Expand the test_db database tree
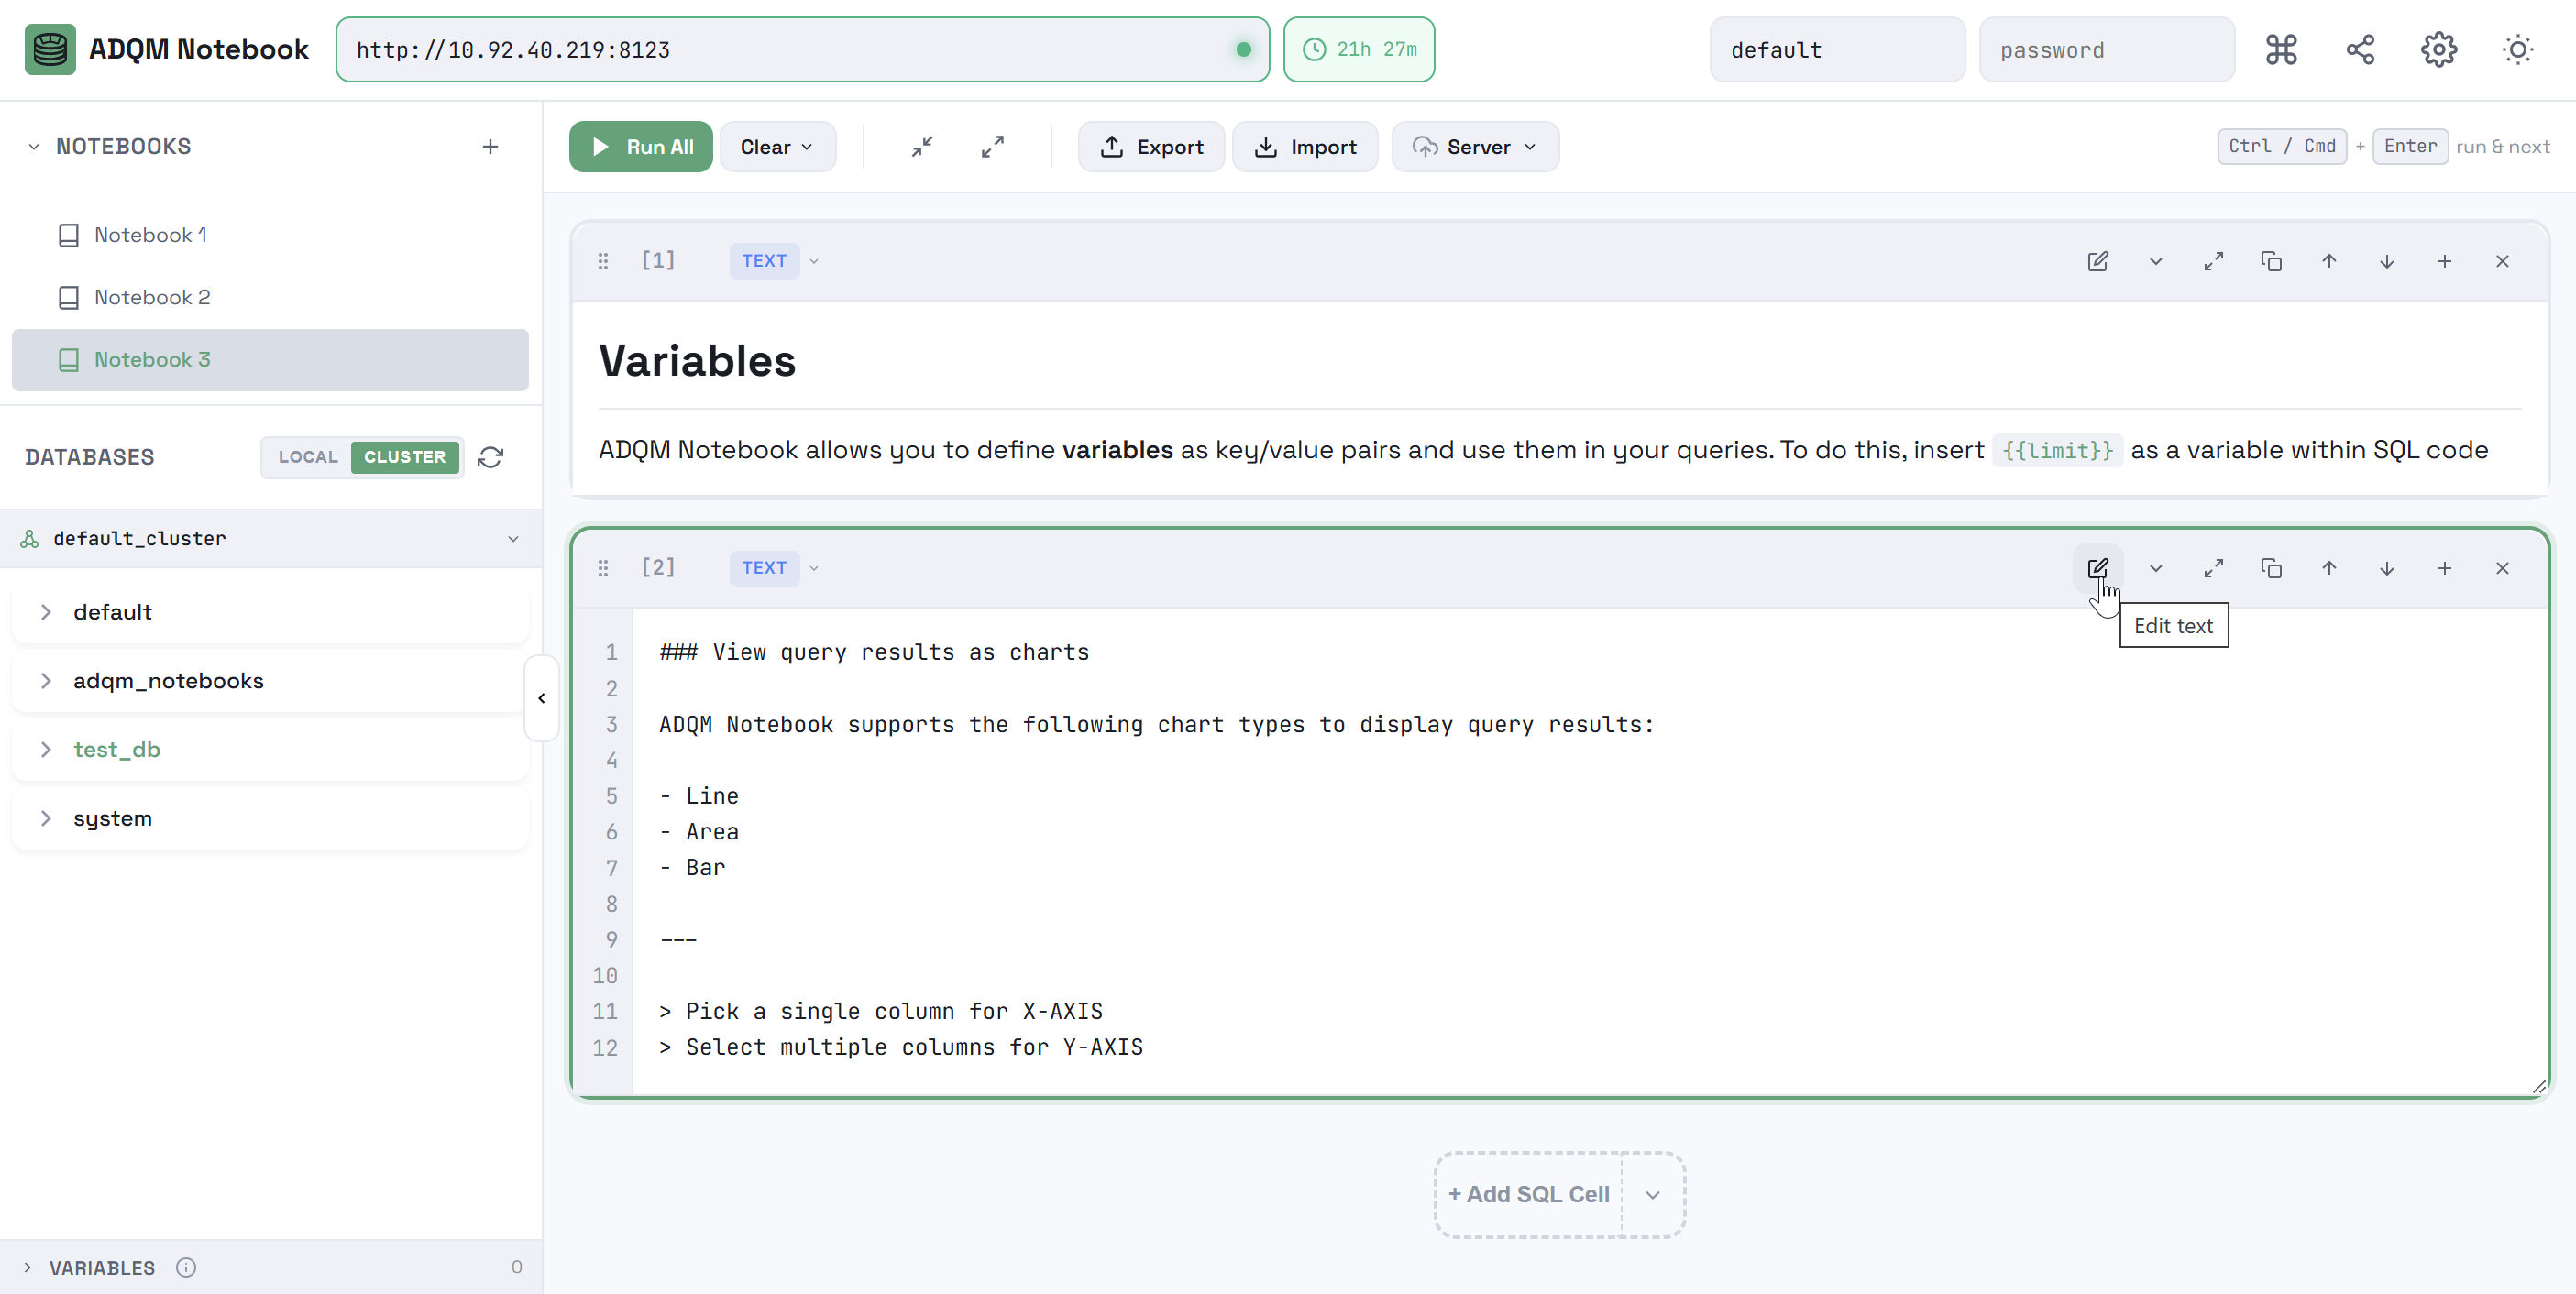The width and height of the screenshot is (2576, 1294). click(x=46, y=749)
